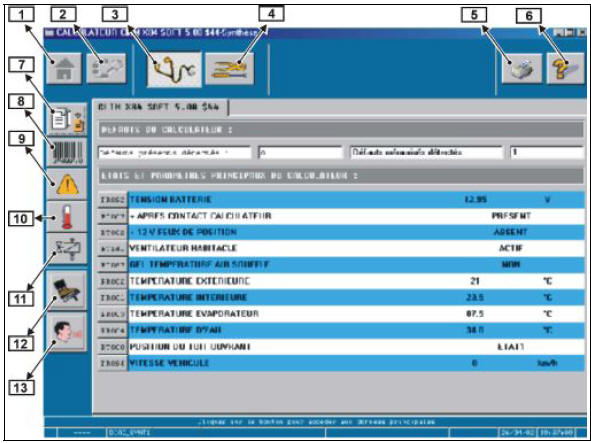Click the stored faults count field showing 1
Viewport: 591px width, 443px height.
click(x=547, y=153)
